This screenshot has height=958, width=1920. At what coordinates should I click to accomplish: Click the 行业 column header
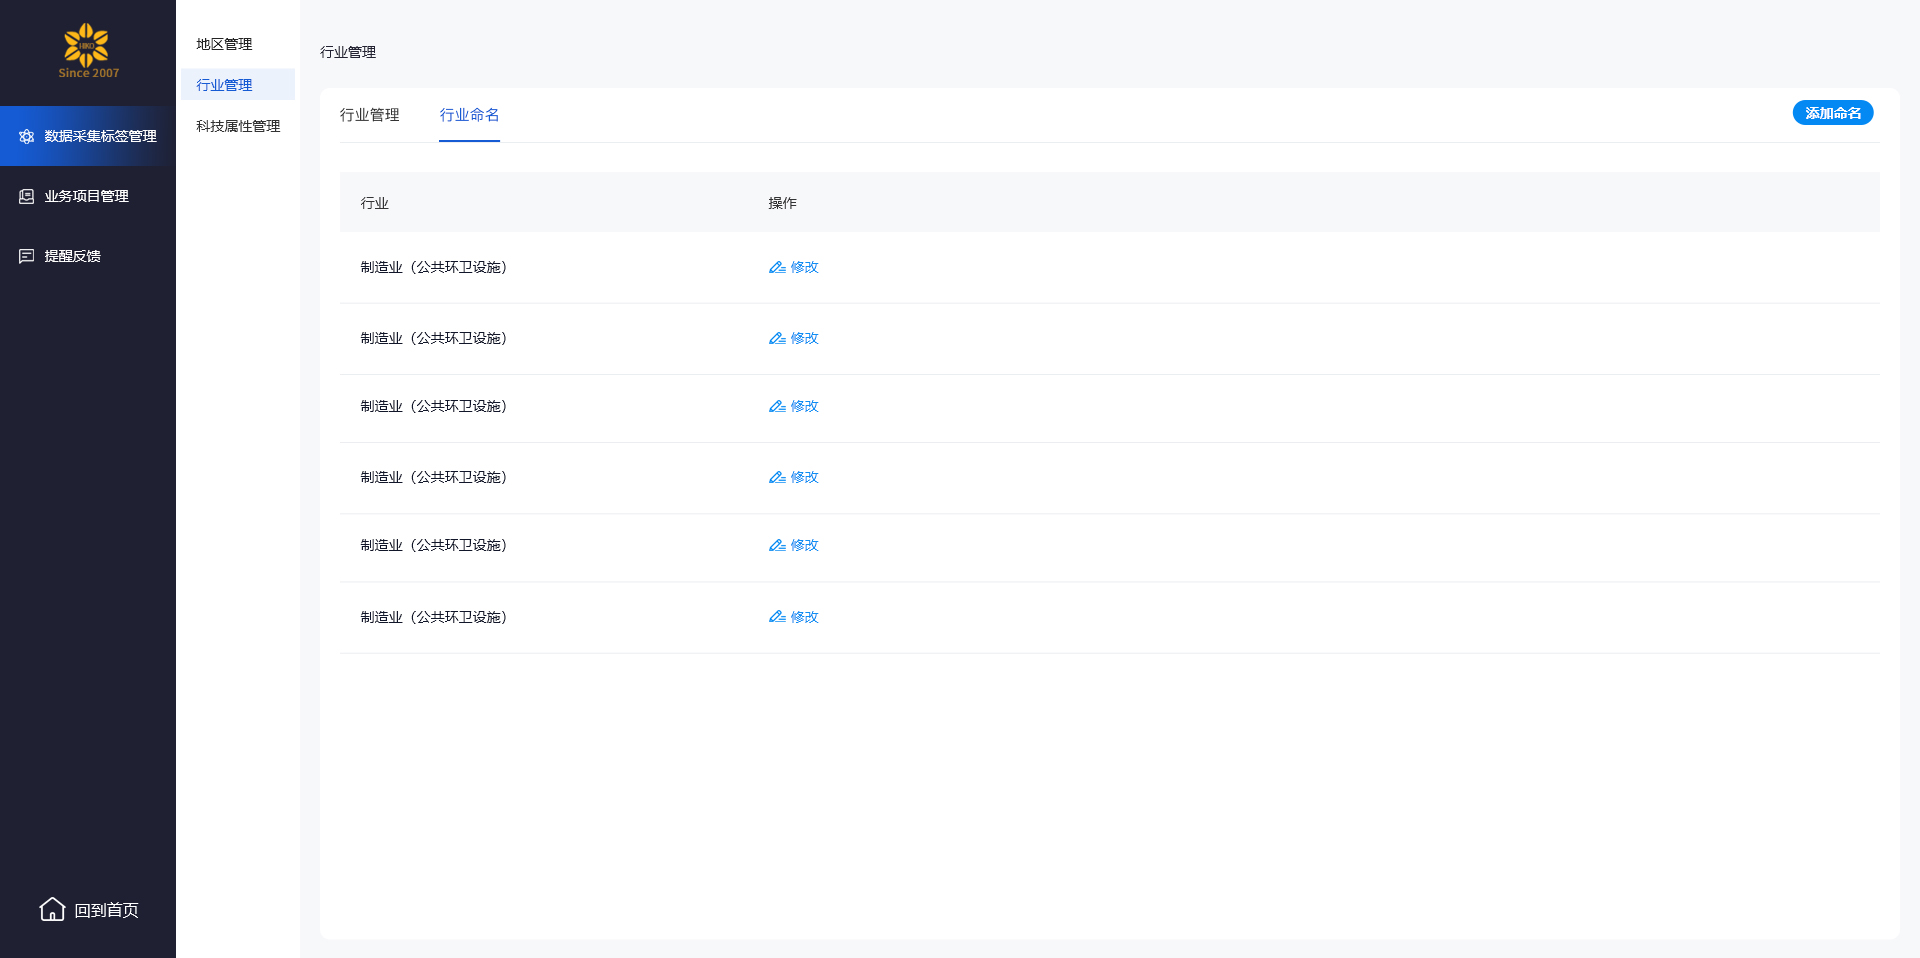(374, 203)
